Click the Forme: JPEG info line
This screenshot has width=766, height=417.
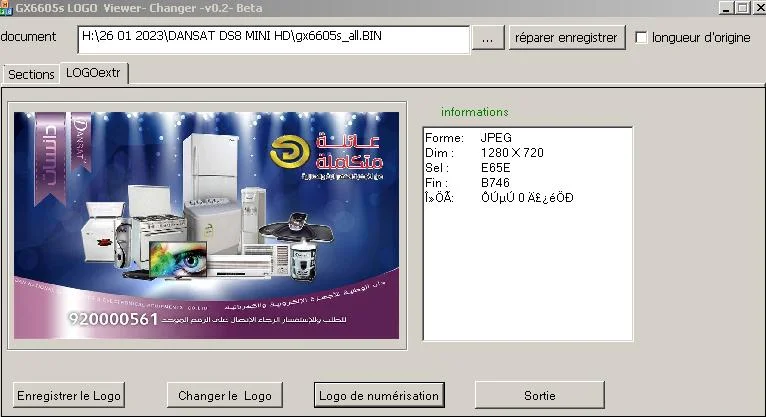click(468, 138)
